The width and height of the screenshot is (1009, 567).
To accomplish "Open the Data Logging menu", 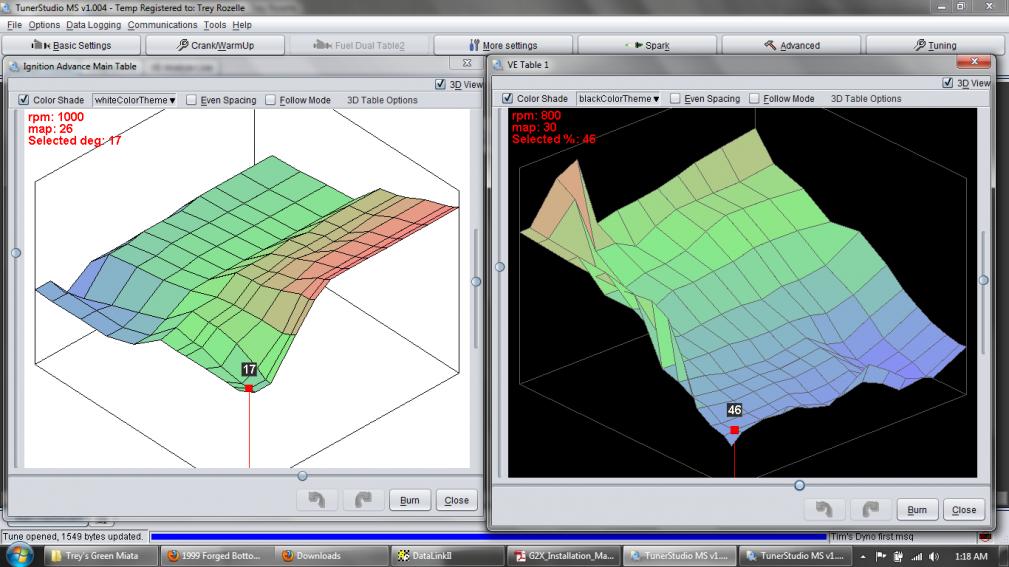I will 94,25.
